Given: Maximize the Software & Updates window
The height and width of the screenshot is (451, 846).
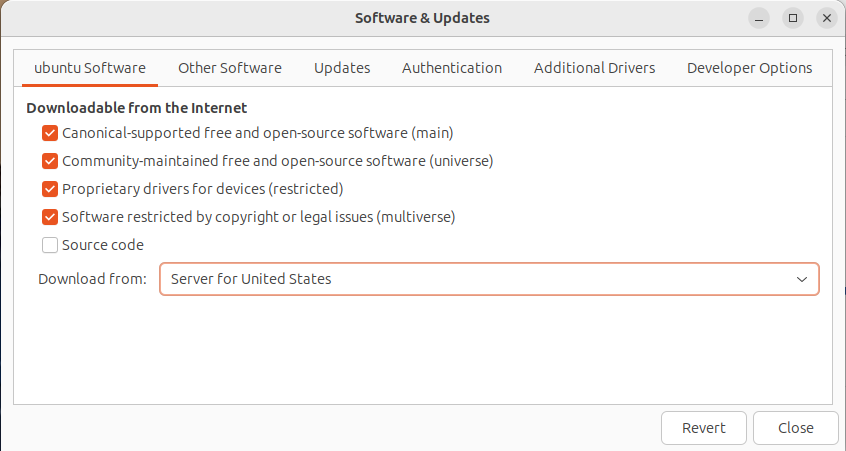Looking at the screenshot, I should pos(793,18).
